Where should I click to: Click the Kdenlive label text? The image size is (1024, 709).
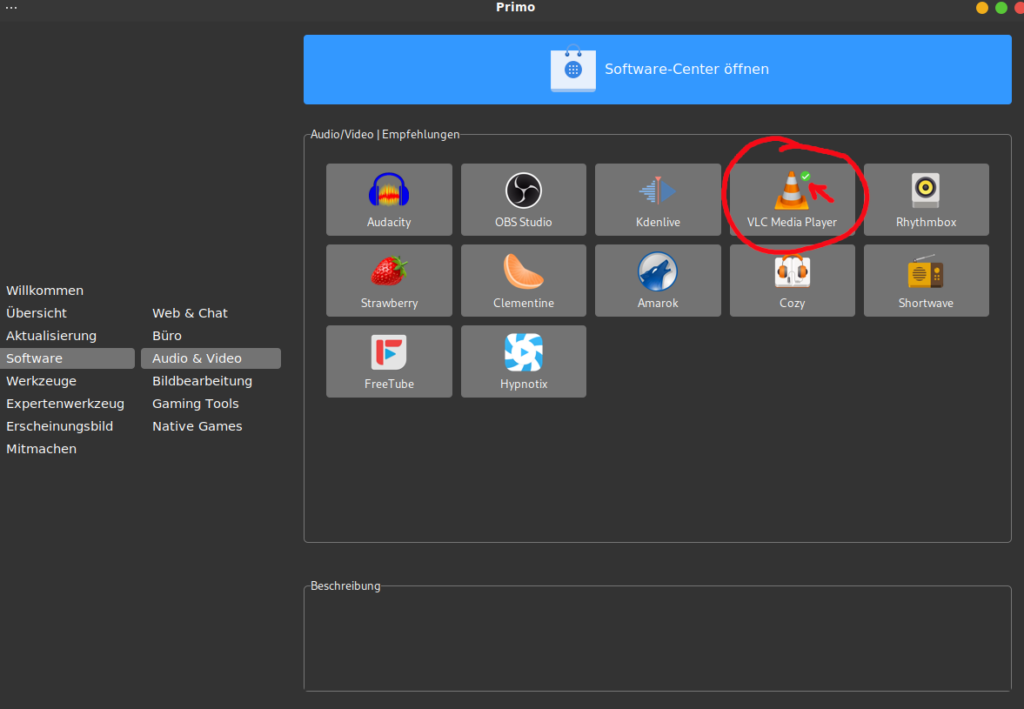click(658, 222)
